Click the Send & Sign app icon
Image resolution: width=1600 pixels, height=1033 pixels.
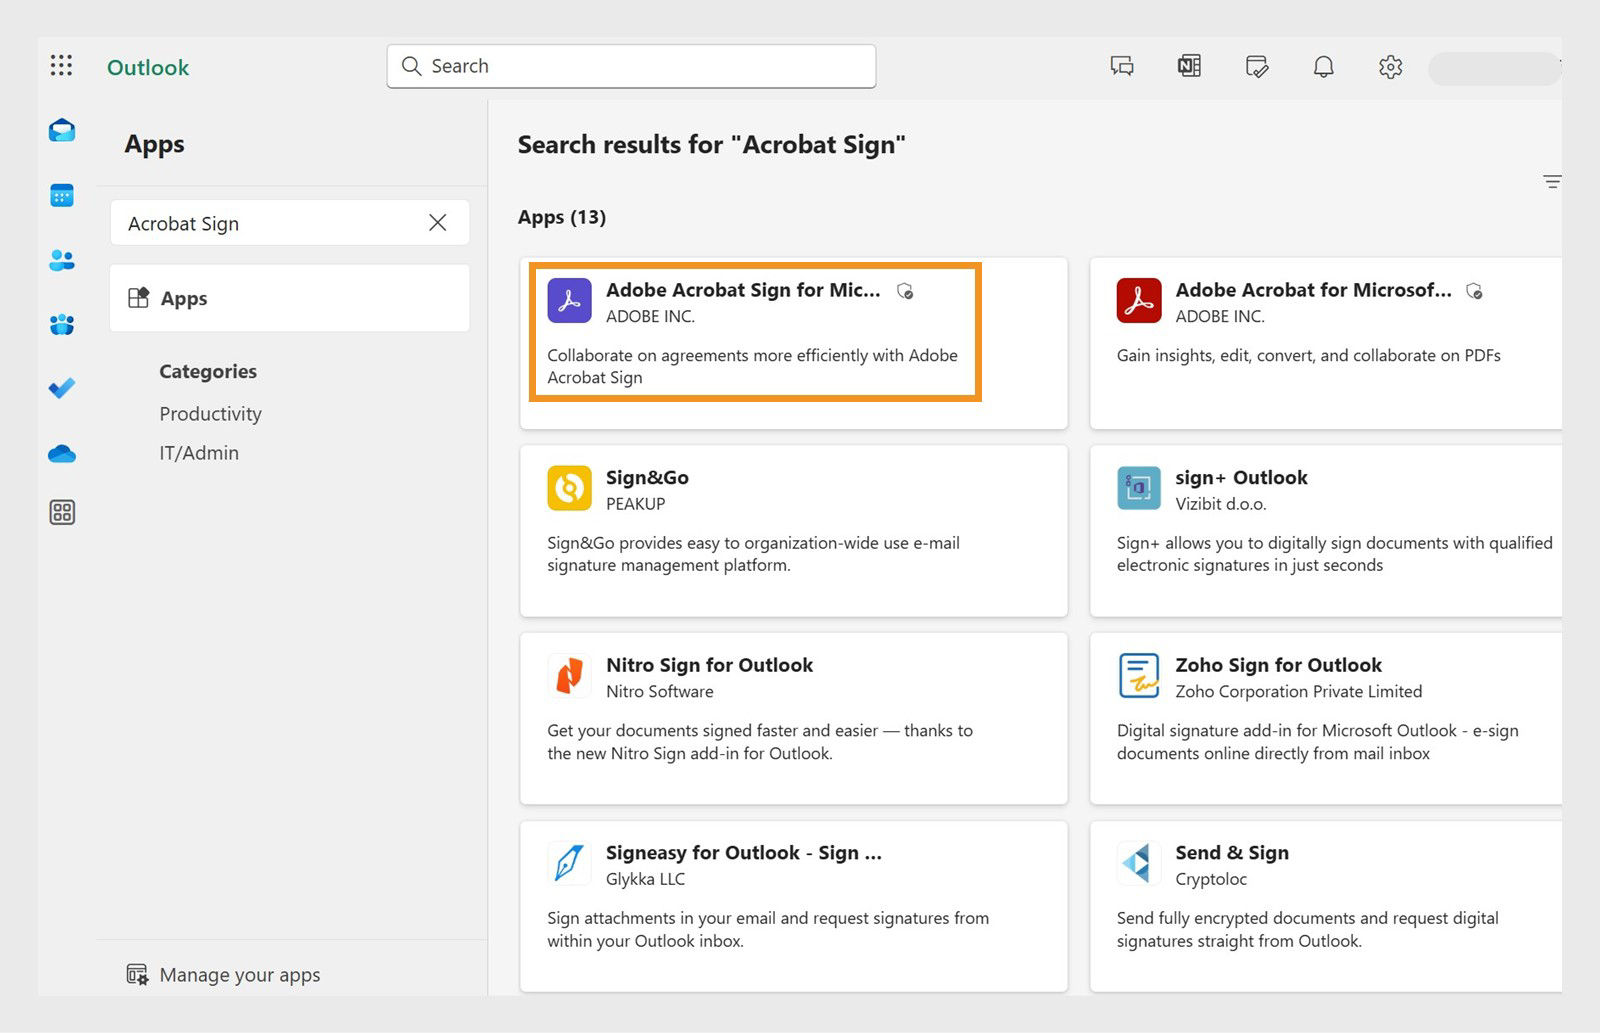(x=1139, y=864)
